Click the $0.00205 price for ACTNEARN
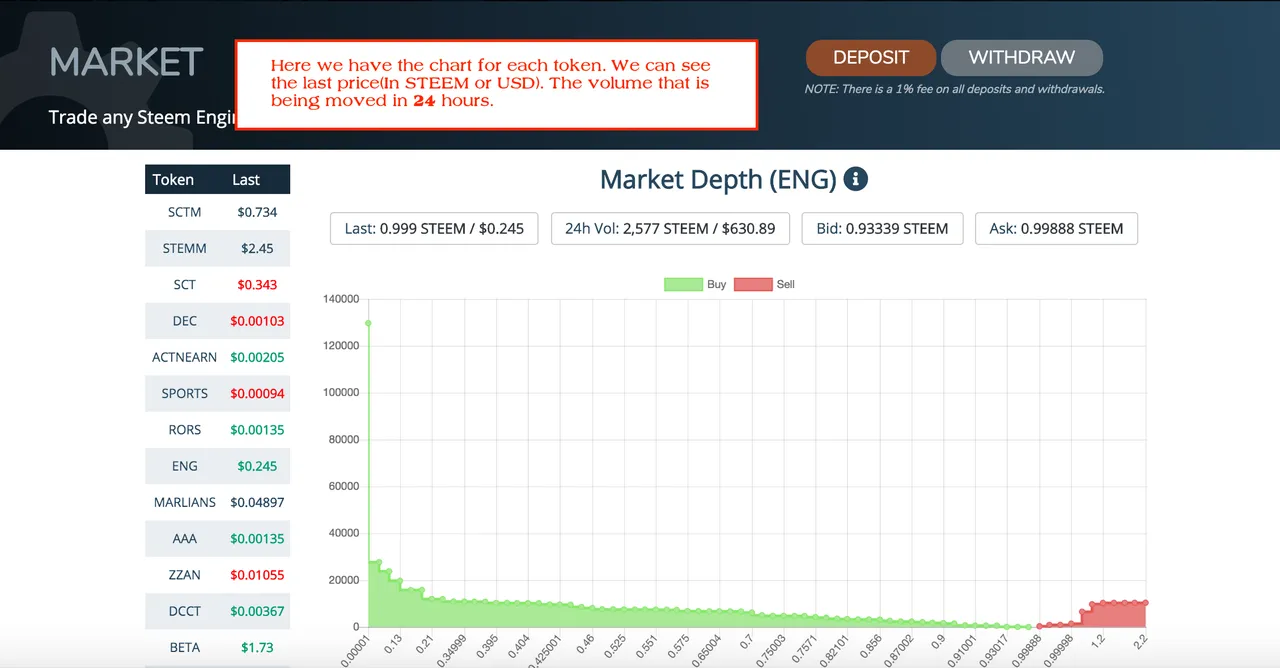The image size is (1280, 668). [x=257, y=357]
